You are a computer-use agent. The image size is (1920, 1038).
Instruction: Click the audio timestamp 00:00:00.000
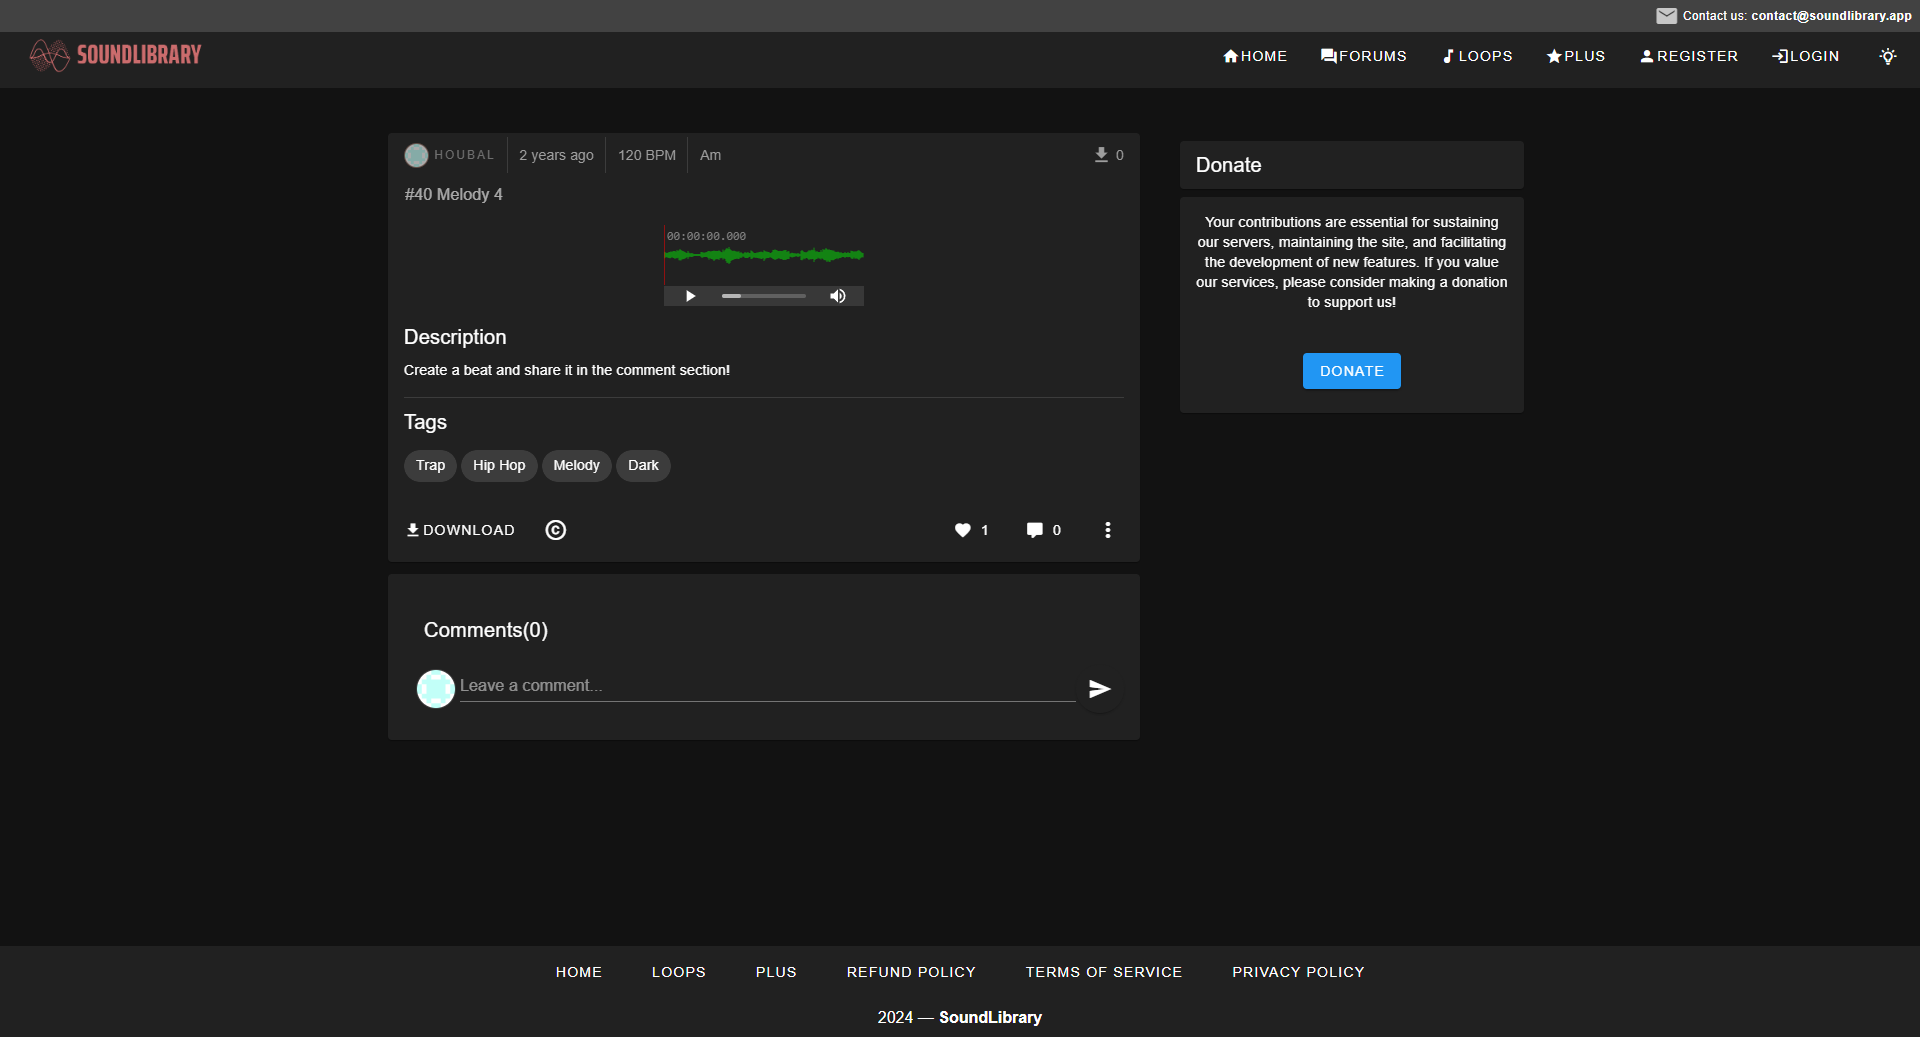(707, 237)
